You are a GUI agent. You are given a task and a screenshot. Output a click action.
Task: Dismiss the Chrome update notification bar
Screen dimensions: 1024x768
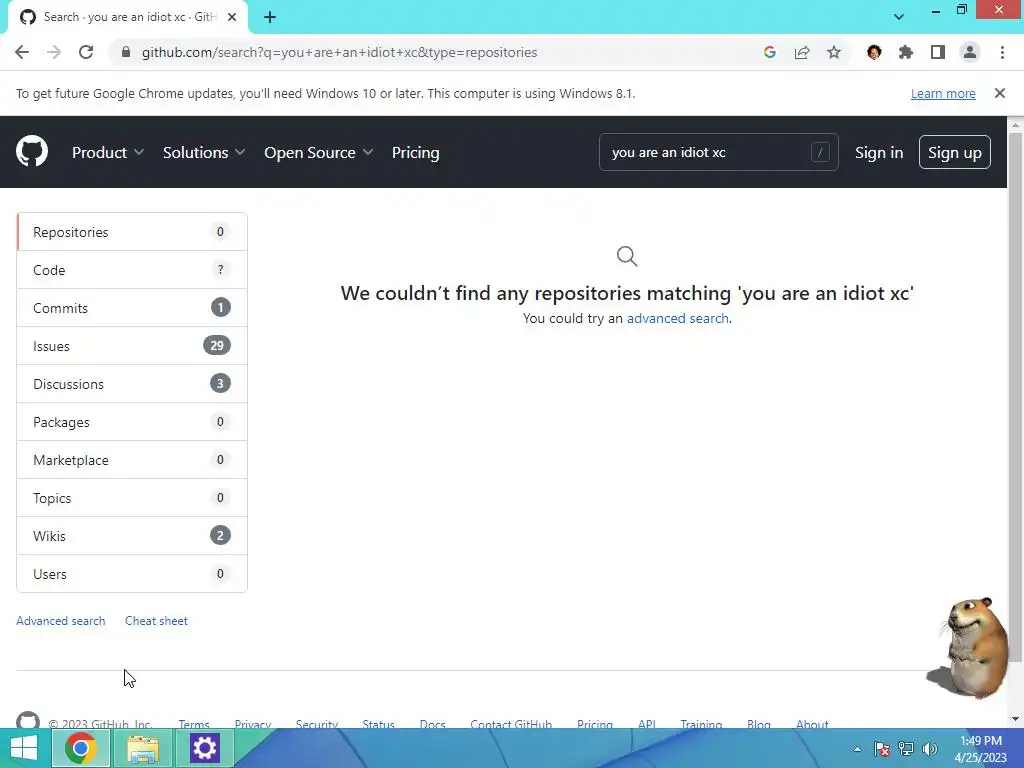coord(999,93)
